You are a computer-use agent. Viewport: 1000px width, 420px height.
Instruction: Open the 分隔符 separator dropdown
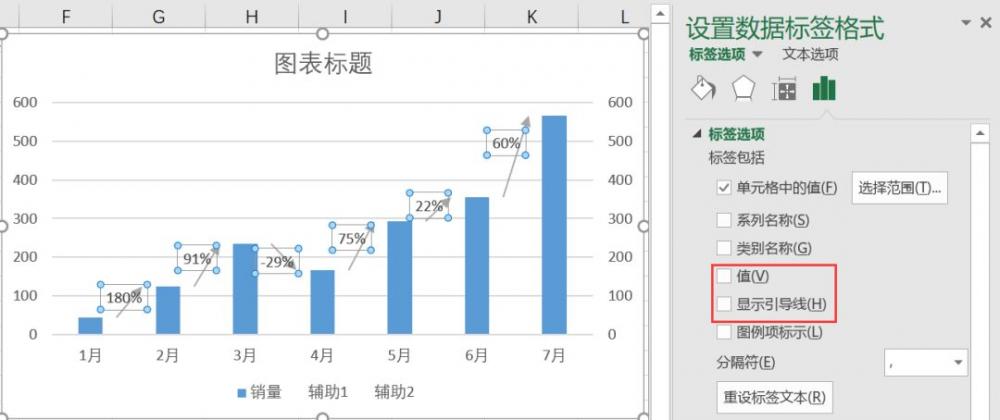926,363
